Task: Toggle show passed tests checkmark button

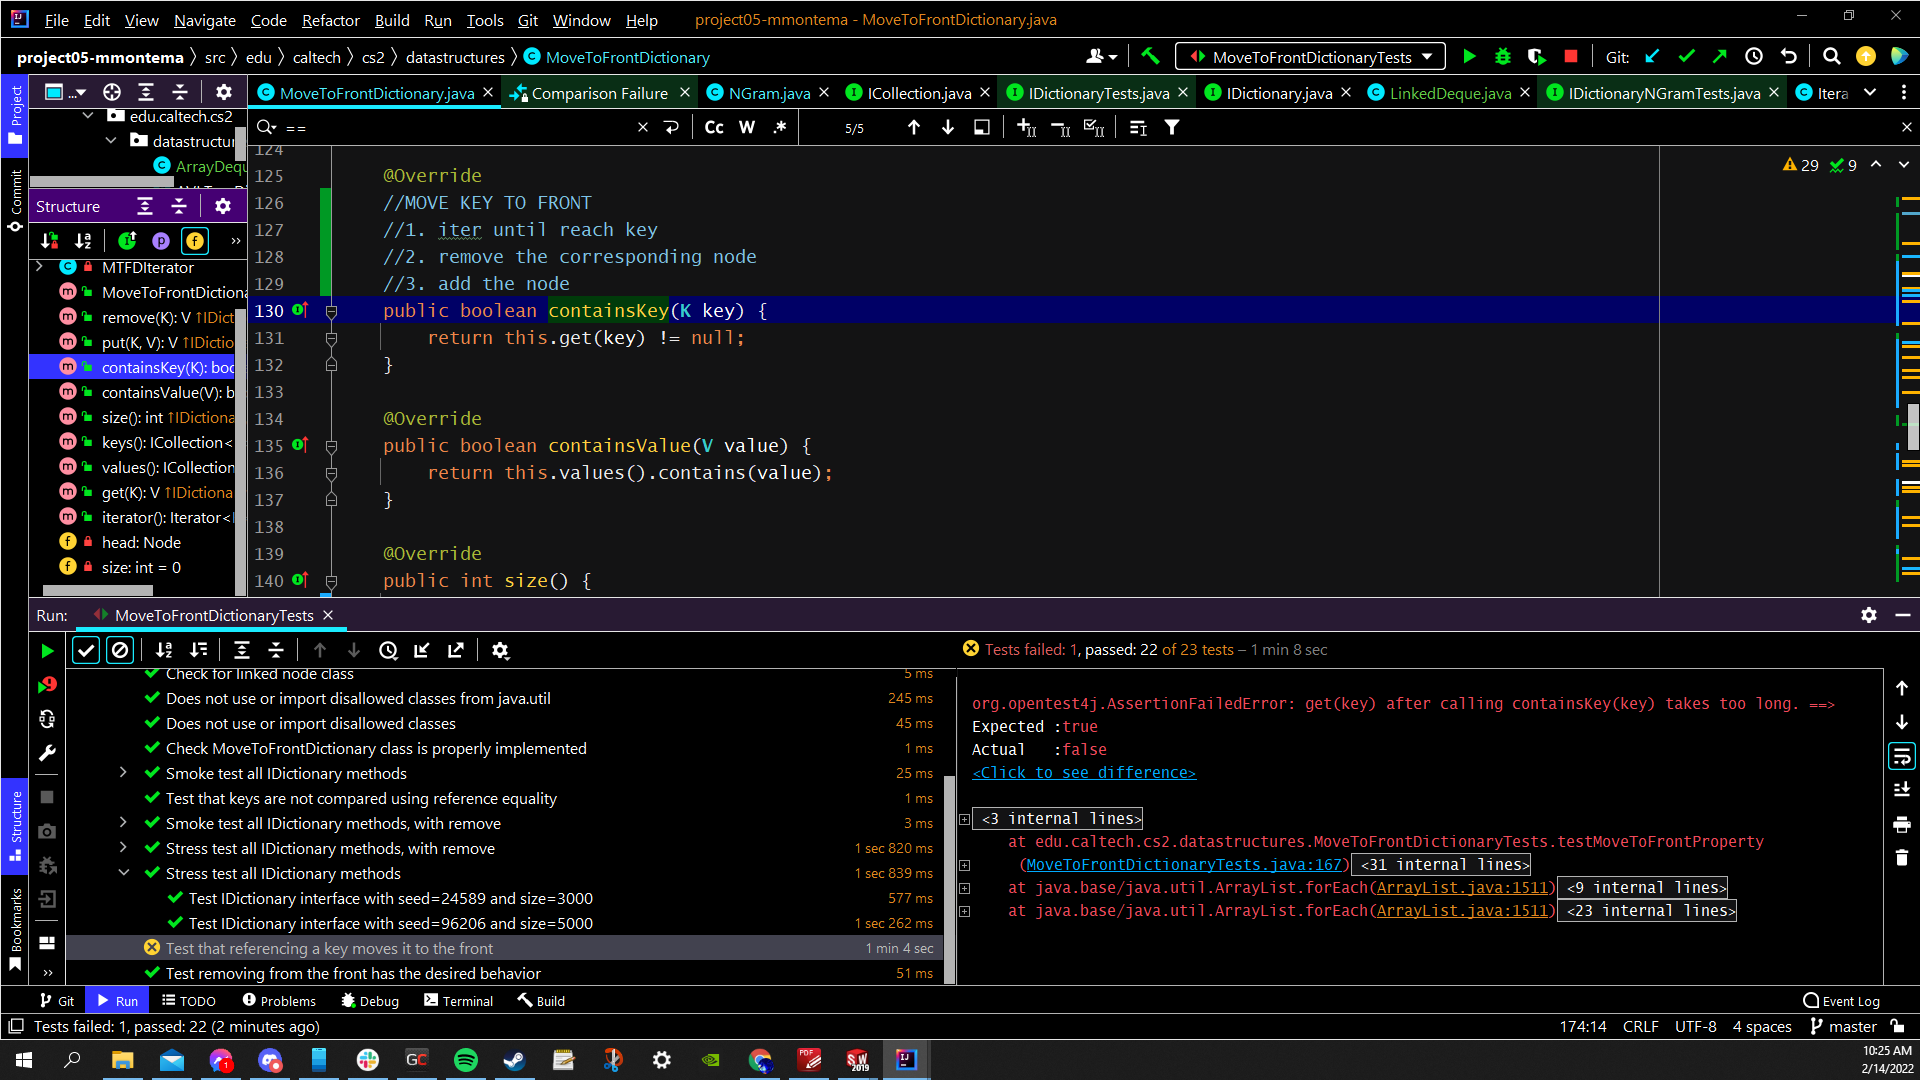Action: pos(86,650)
